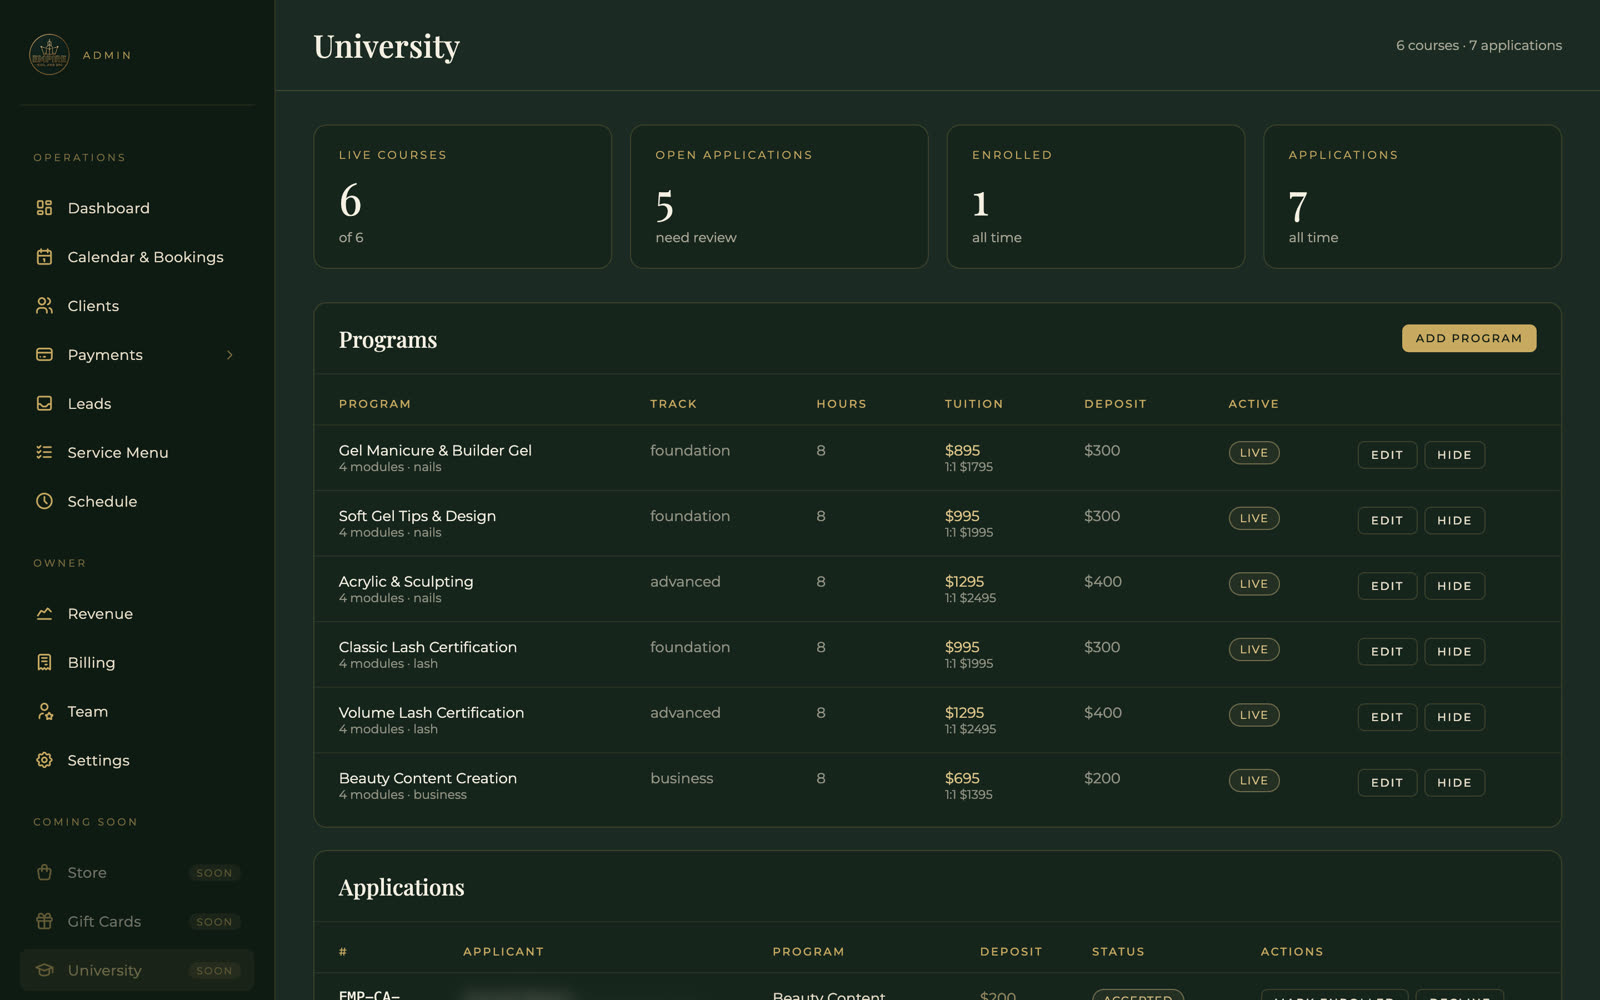Click the Team user icon
This screenshot has height=1000, width=1600.
44,712
